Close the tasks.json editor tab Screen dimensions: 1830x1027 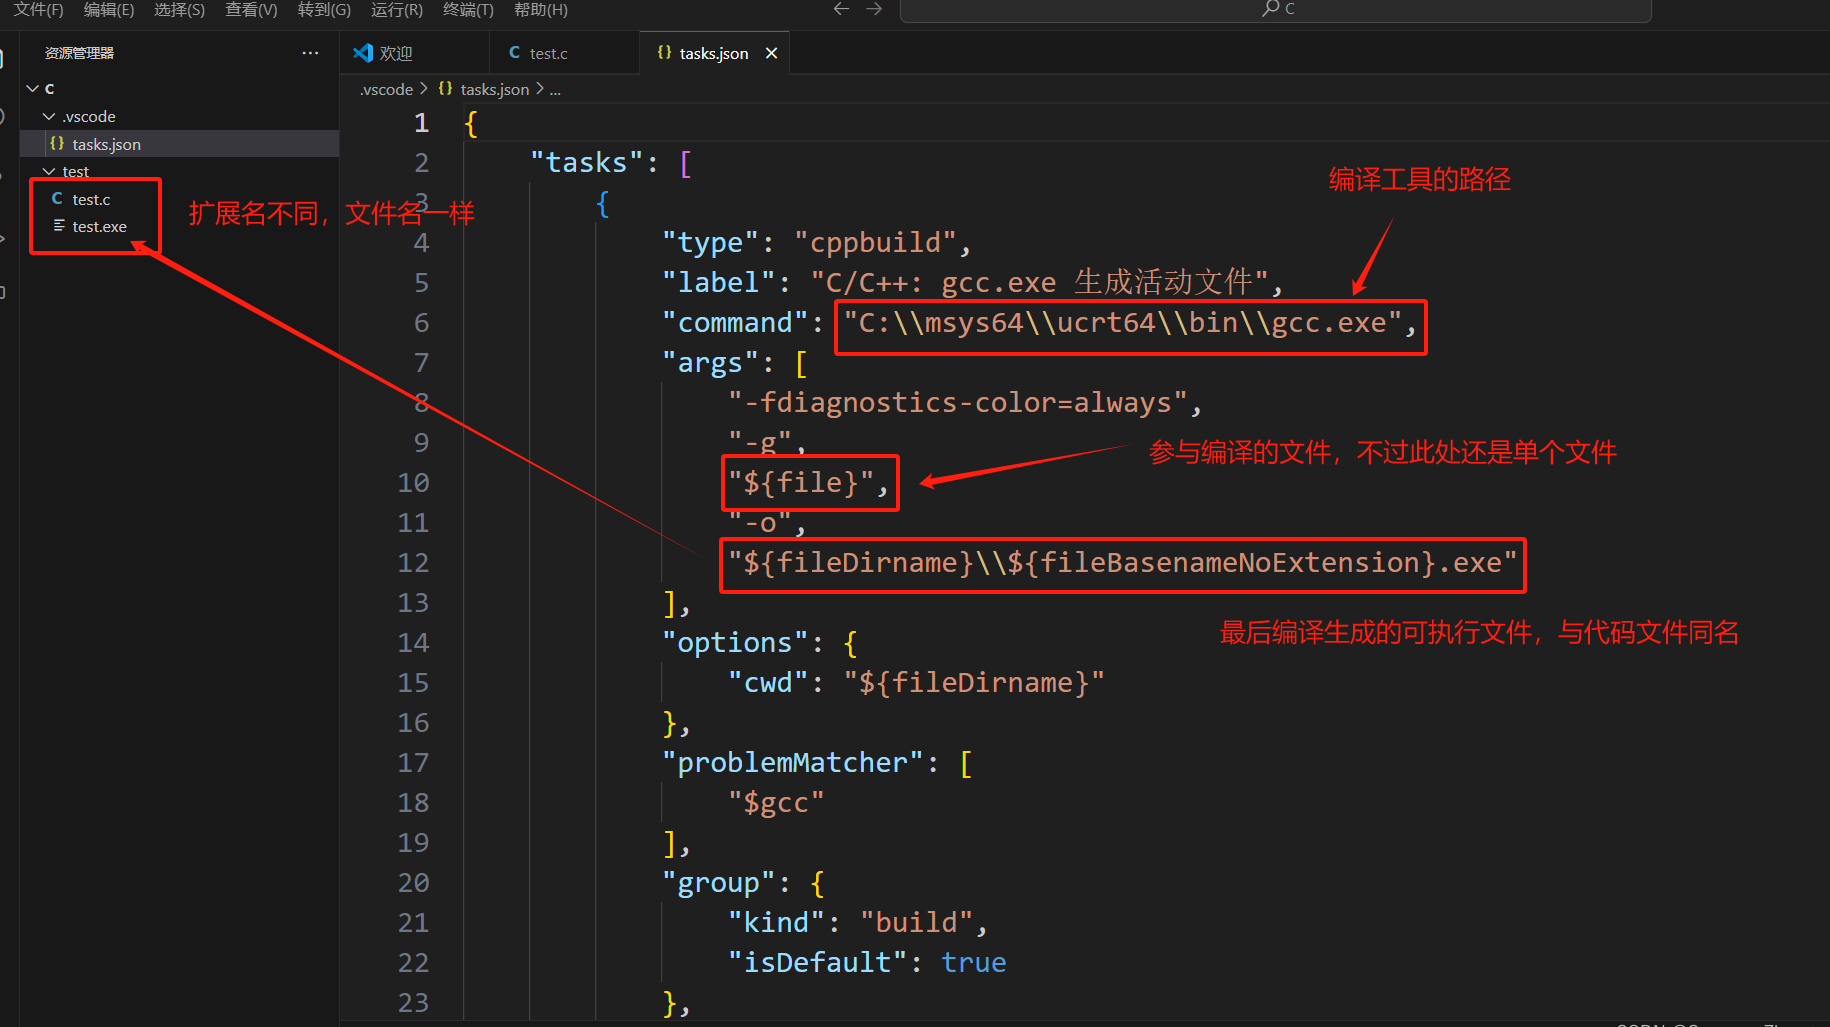[771, 53]
